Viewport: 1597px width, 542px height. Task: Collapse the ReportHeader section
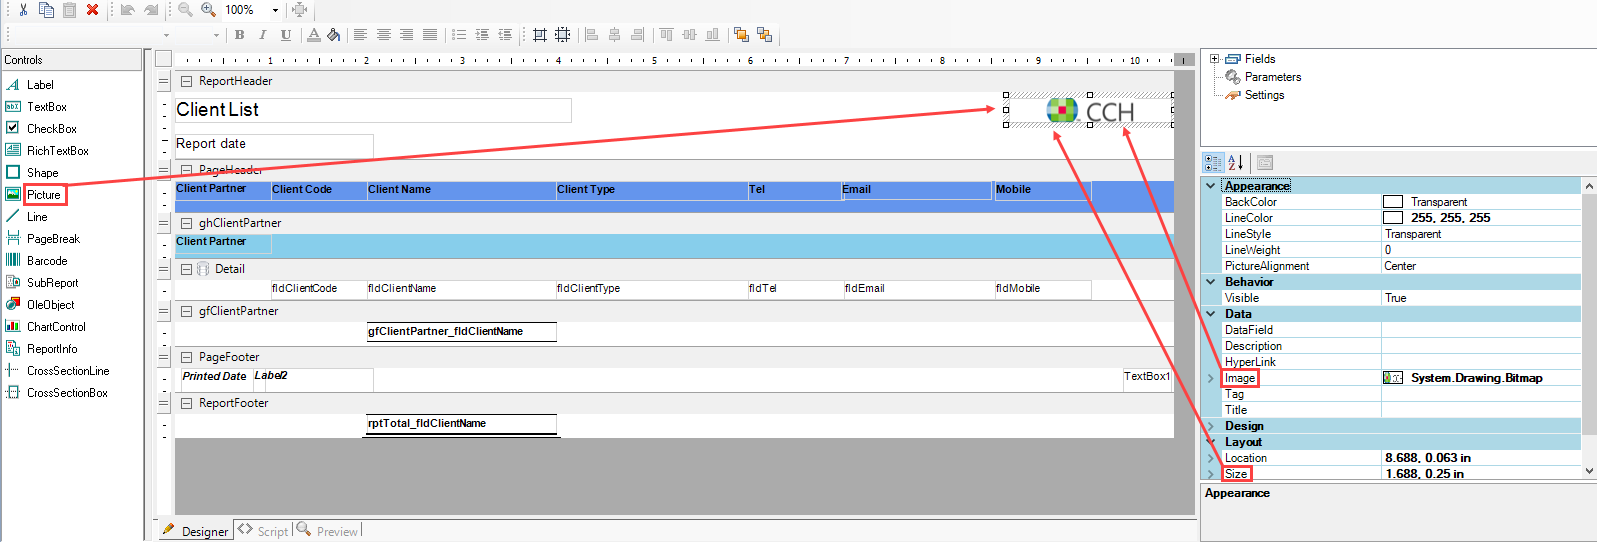pyautogui.click(x=186, y=82)
